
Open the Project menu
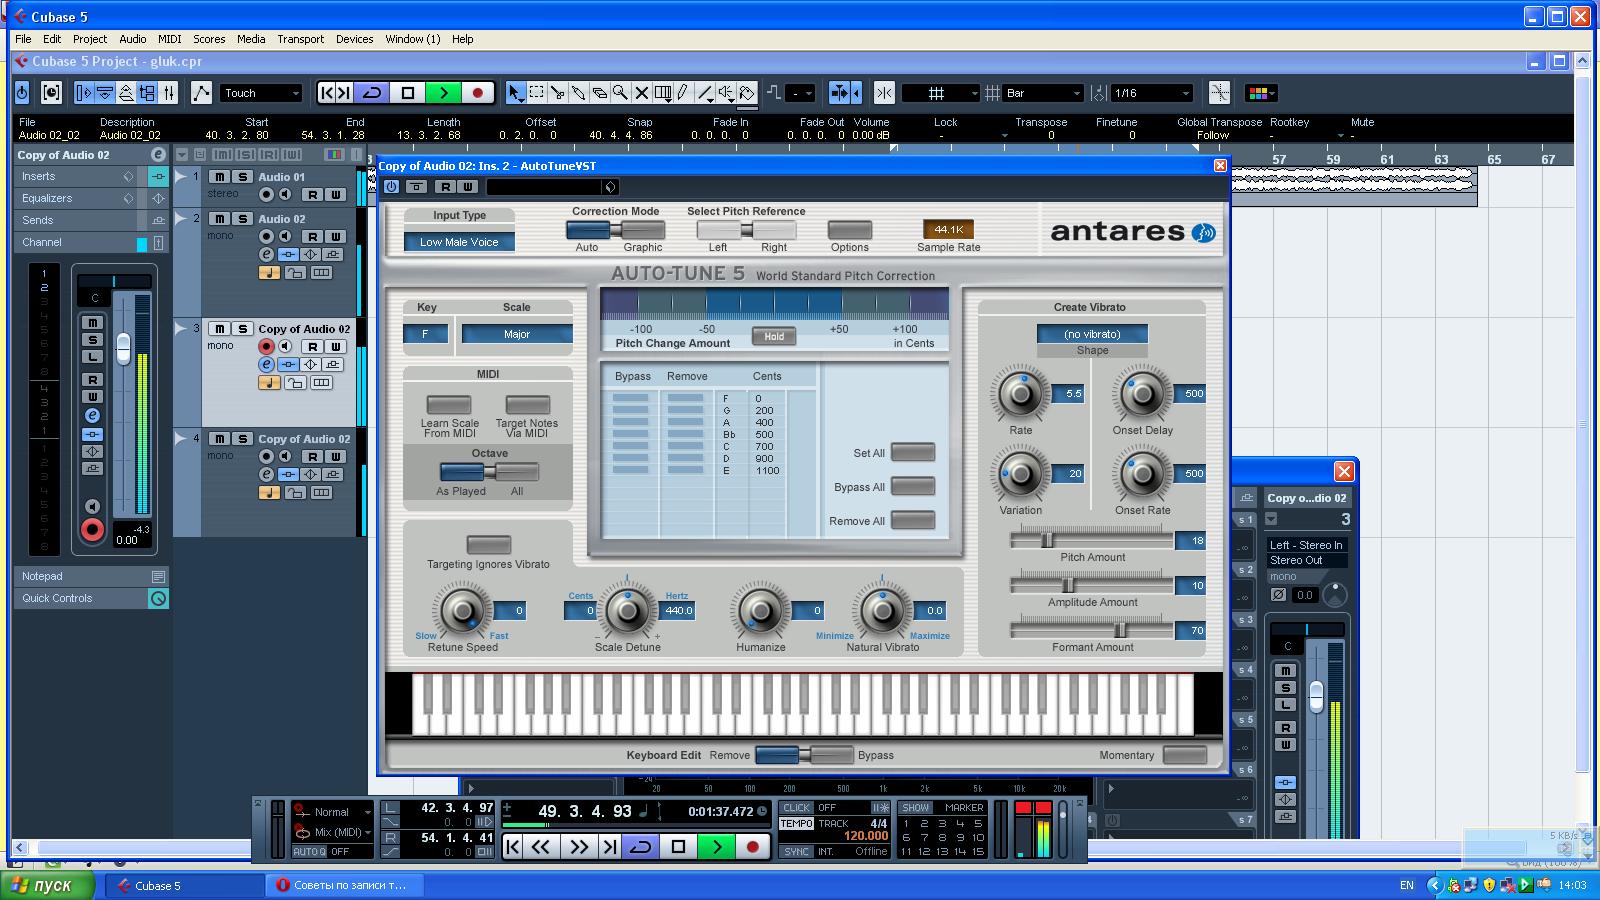pos(89,39)
